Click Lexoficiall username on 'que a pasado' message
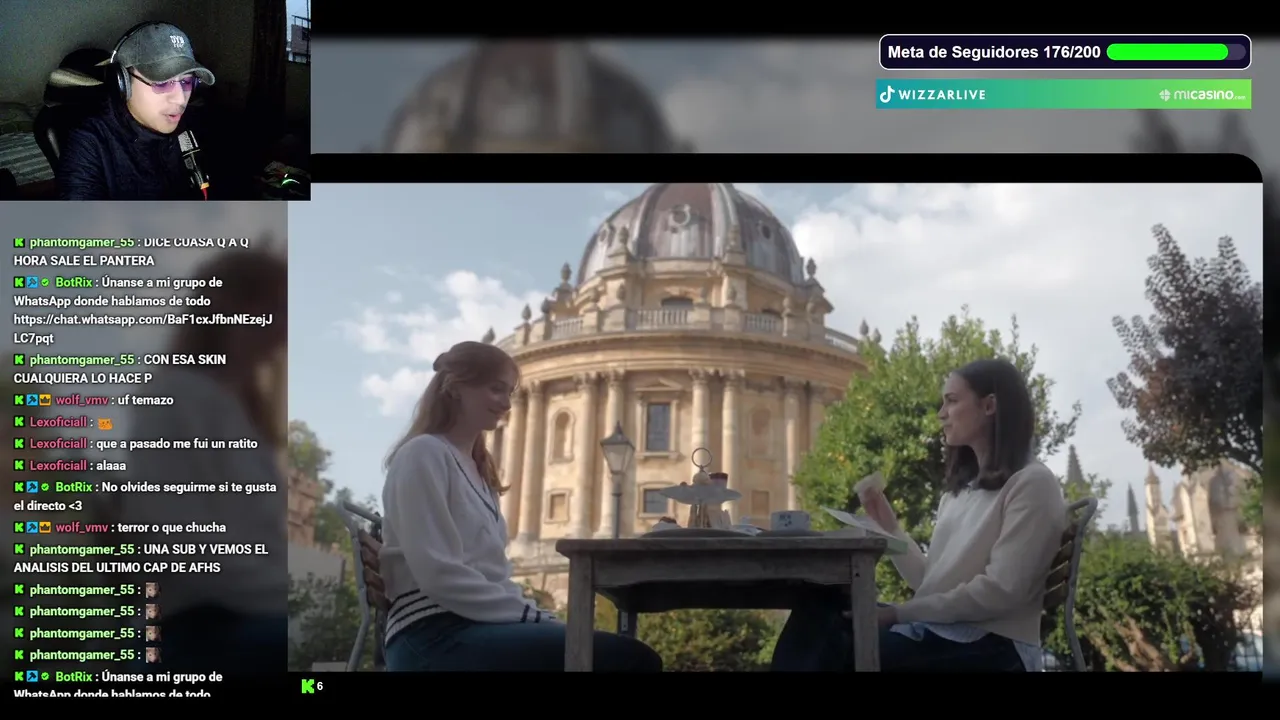The image size is (1280, 720). (59, 444)
